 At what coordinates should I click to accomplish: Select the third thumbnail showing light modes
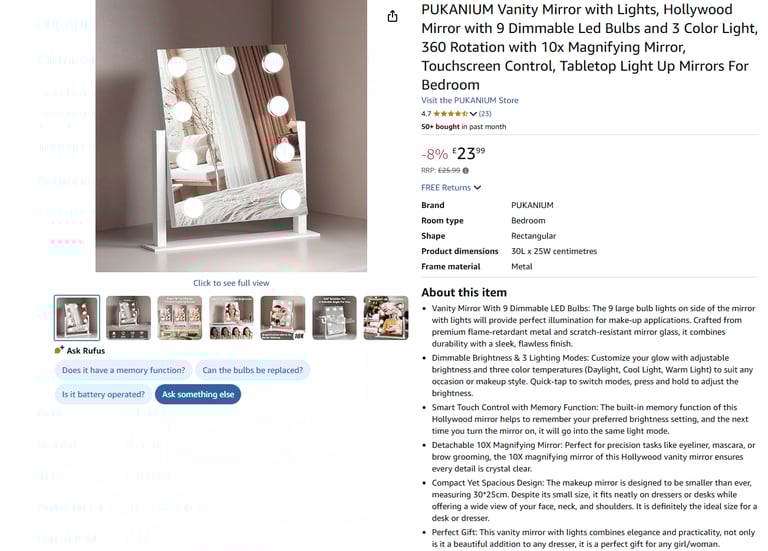click(x=180, y=318)
